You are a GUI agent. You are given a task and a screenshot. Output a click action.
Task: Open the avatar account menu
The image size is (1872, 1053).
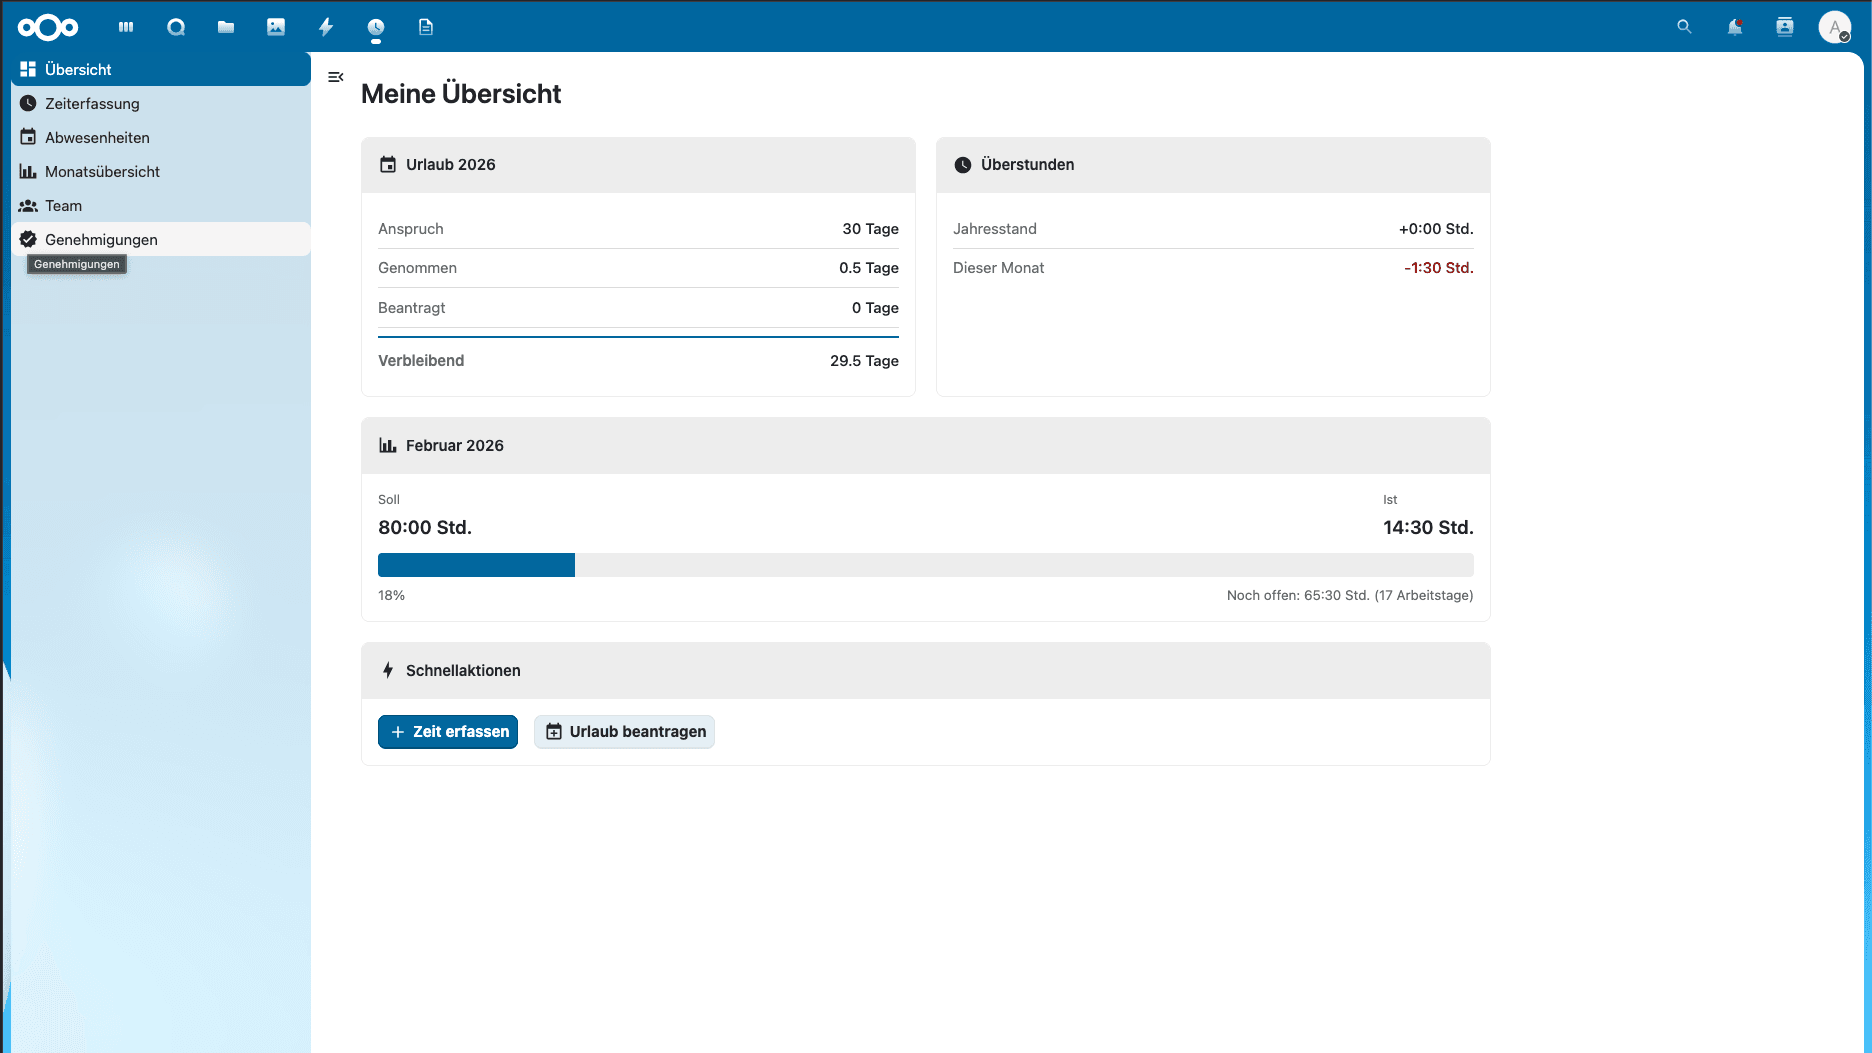click(1835, 27)
